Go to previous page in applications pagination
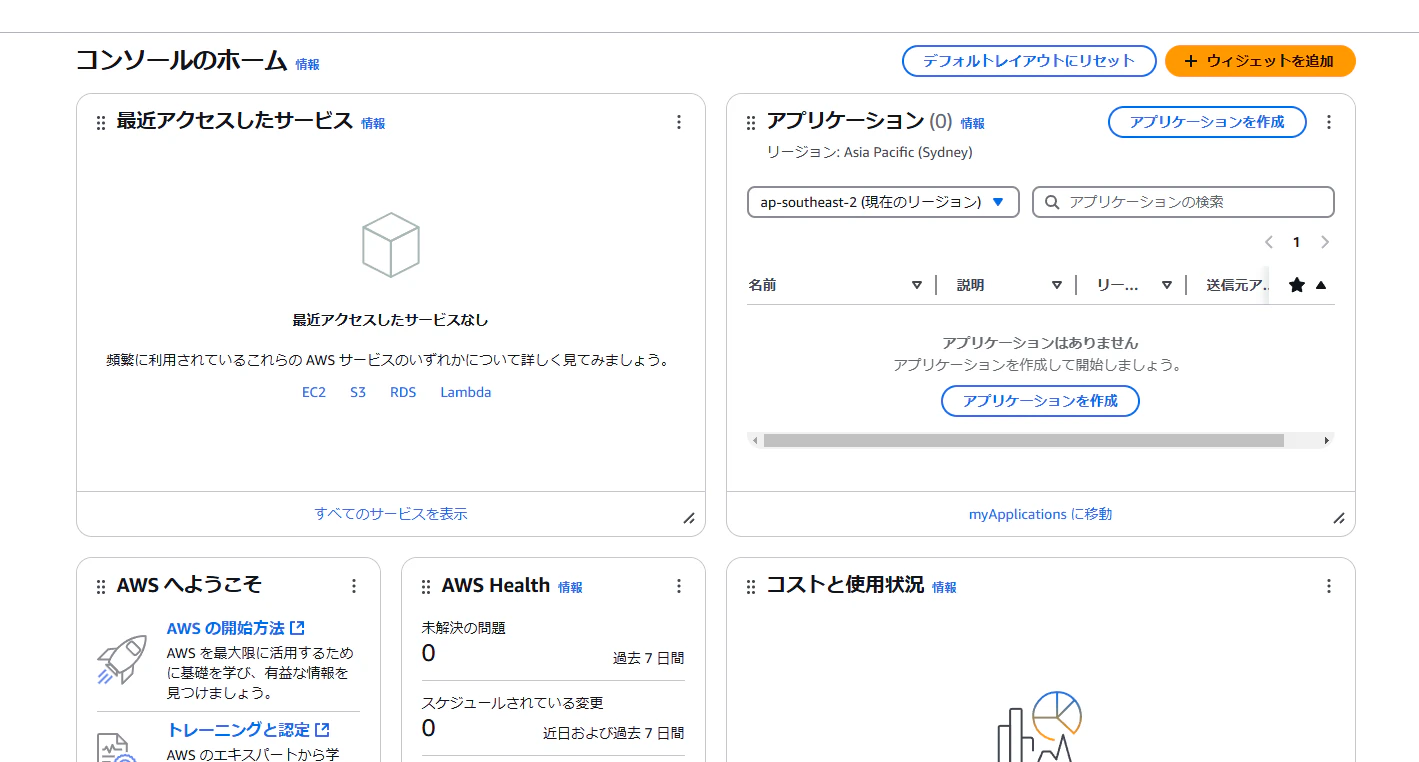 (1269, 242)
